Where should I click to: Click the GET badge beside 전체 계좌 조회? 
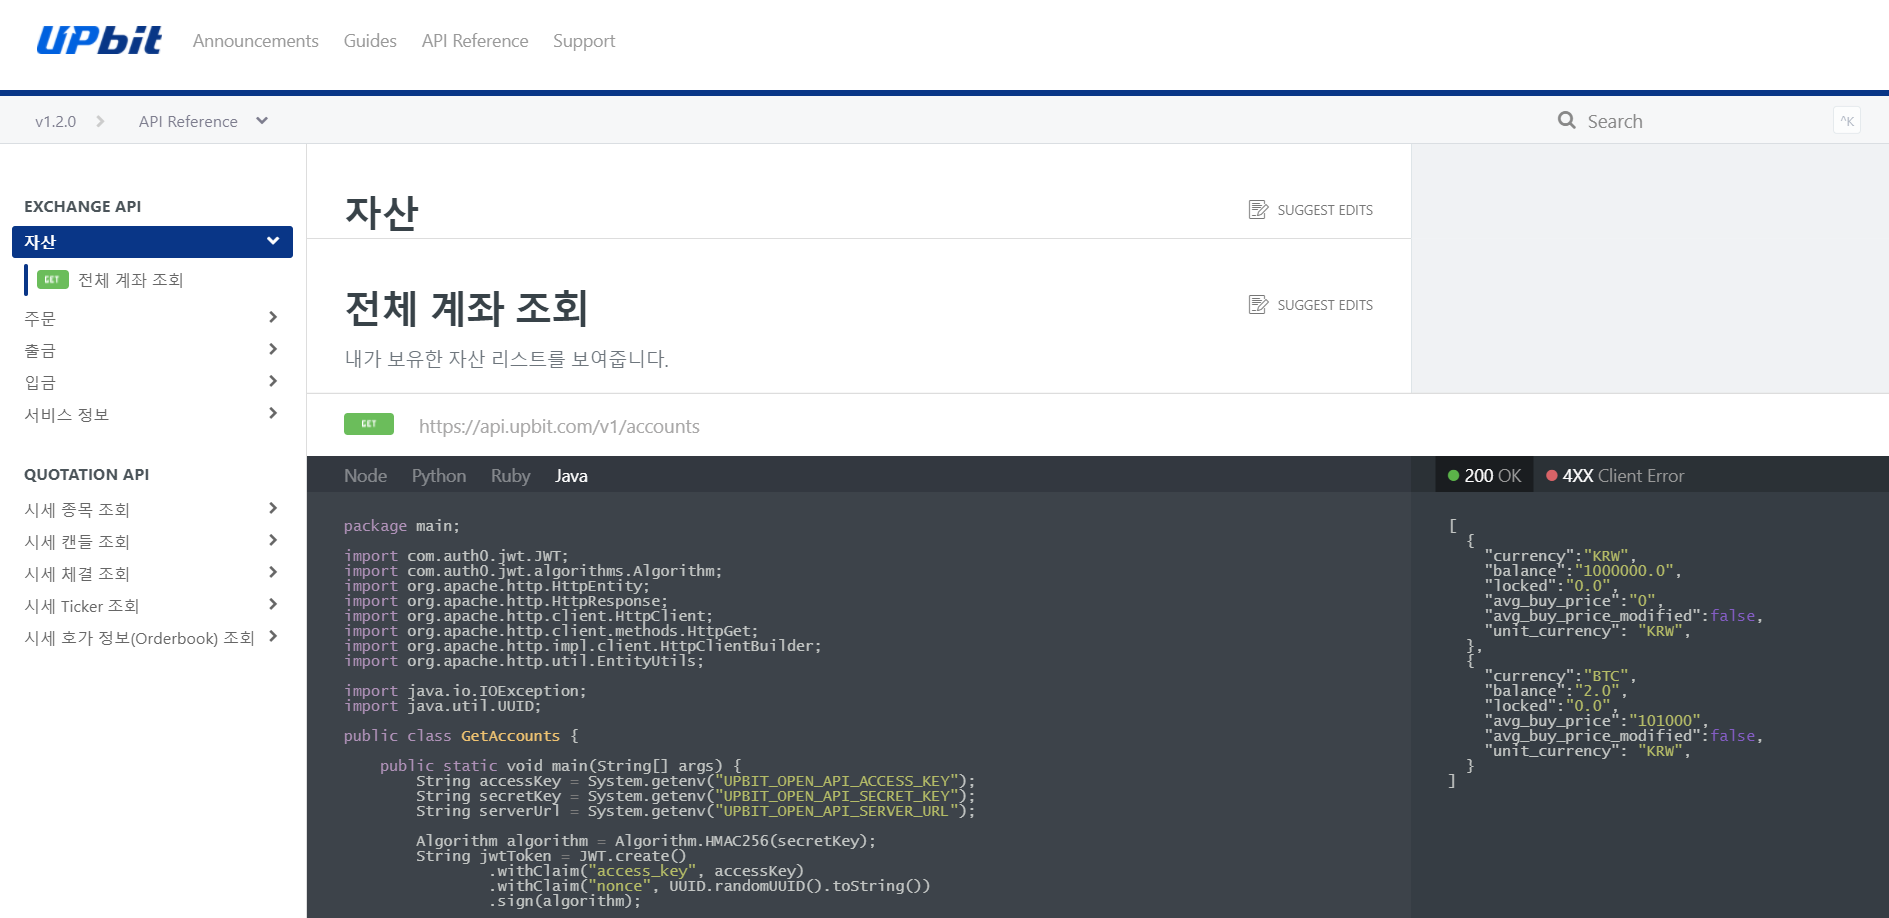52,280
